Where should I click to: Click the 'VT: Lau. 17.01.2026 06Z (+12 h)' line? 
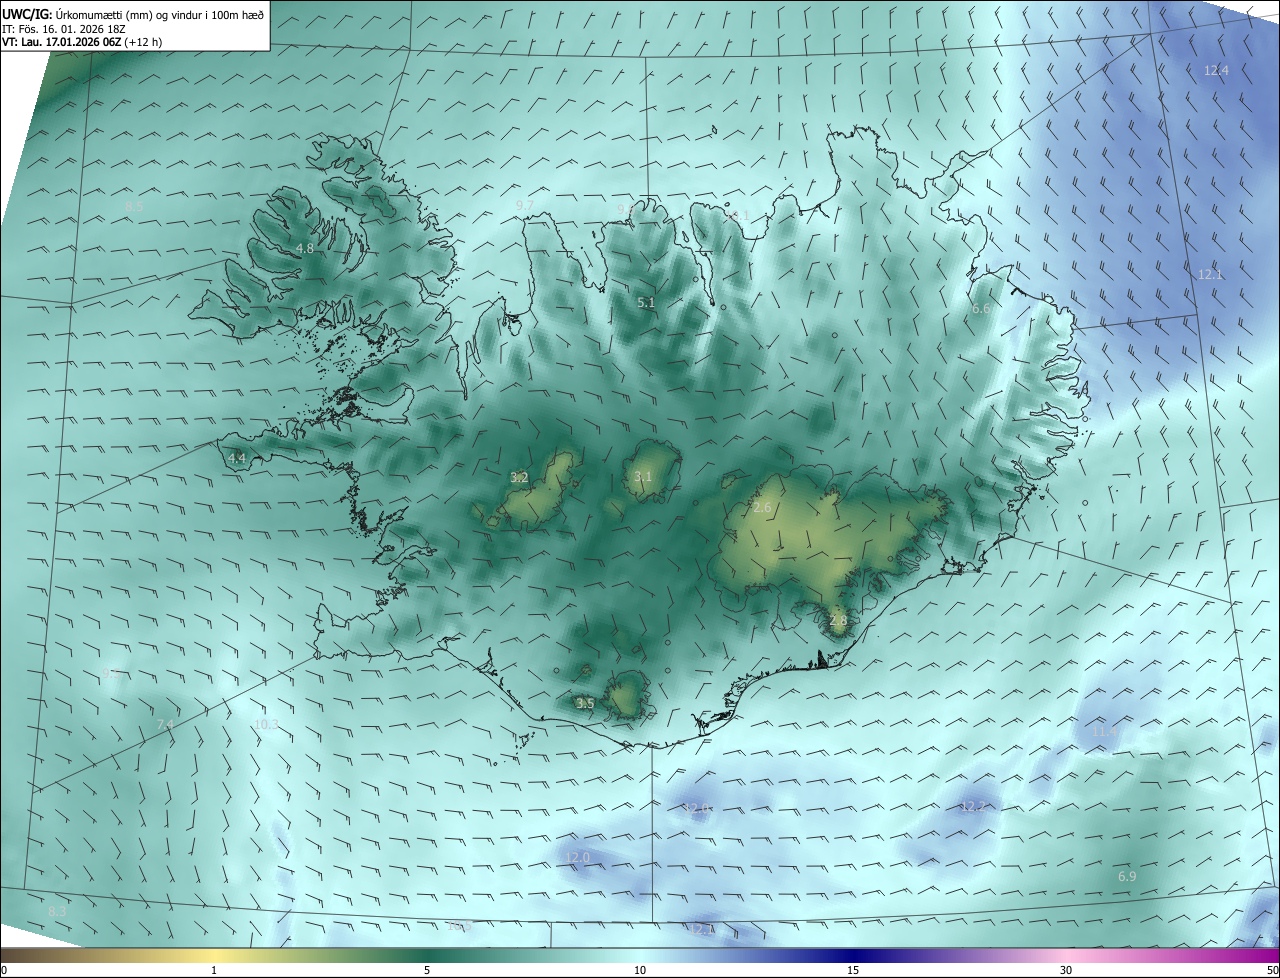tap(82, 42)
